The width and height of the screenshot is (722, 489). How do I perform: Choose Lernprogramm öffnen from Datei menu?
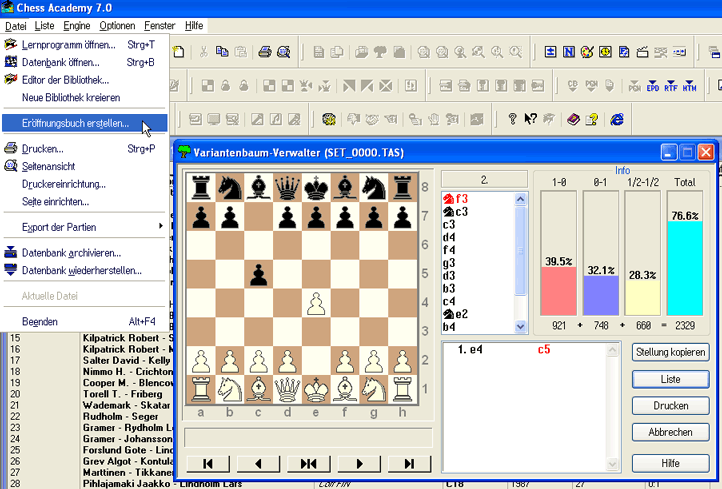[85, 45]
